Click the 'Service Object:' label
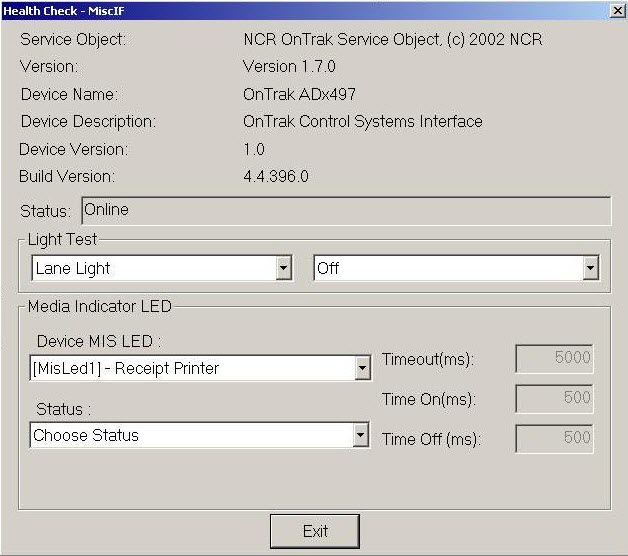Viewport: 628px width, 556px height. pos(73,40)
